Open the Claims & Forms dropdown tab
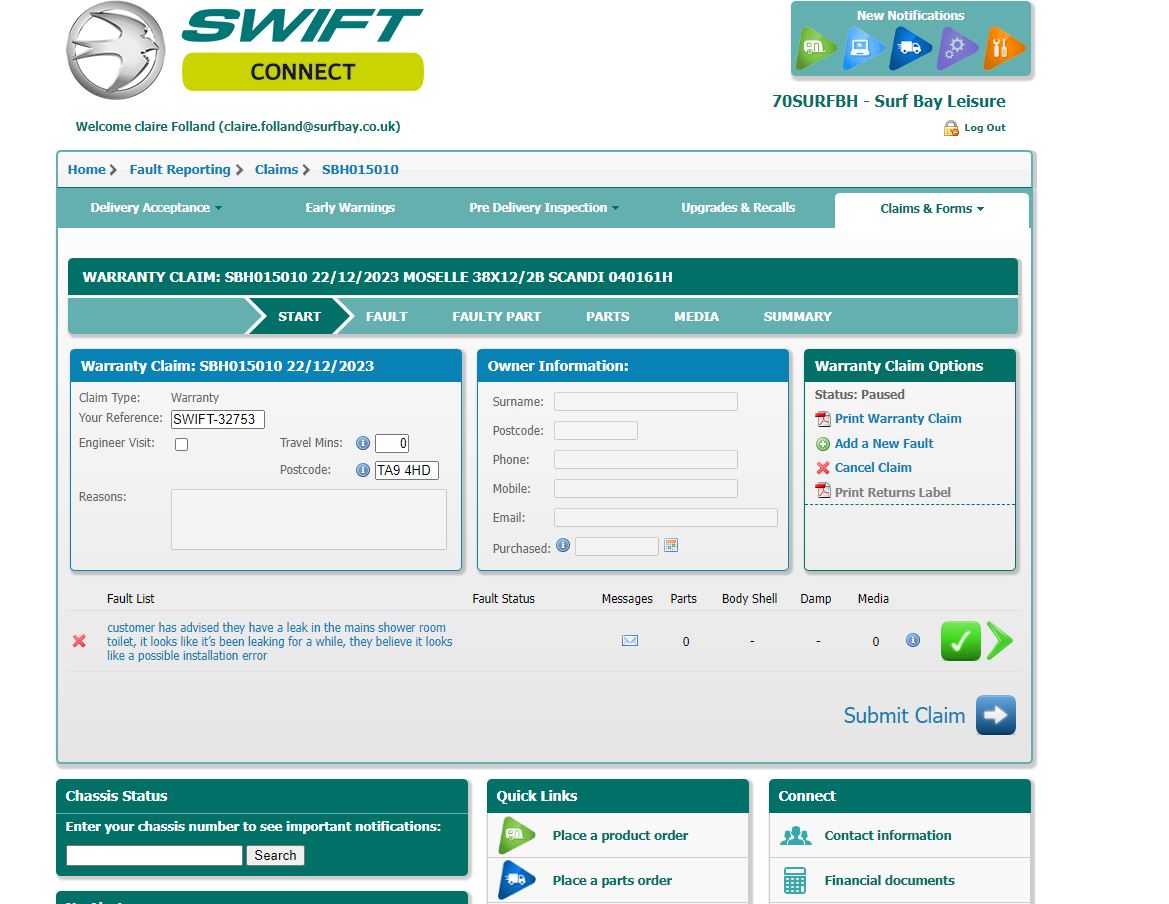Image resolution: width=1169 pixels, height=904 pixels. [x=932, y=209]
